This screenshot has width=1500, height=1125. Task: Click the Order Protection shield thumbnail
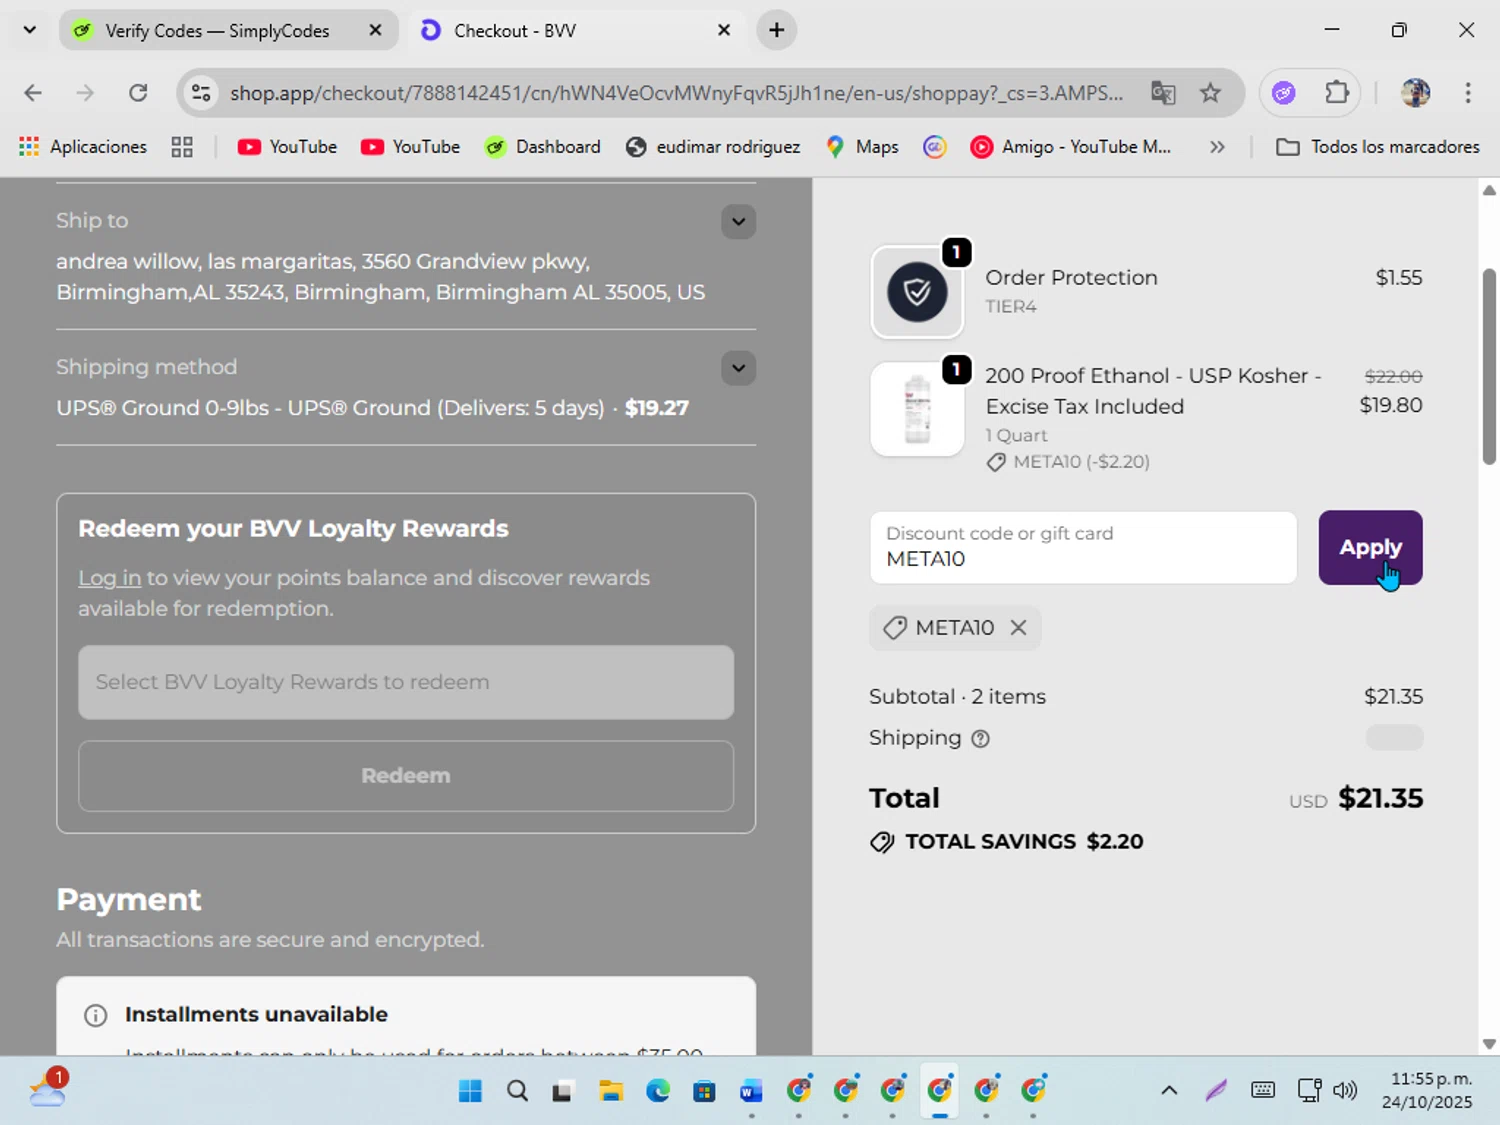(x=917, y=292)
